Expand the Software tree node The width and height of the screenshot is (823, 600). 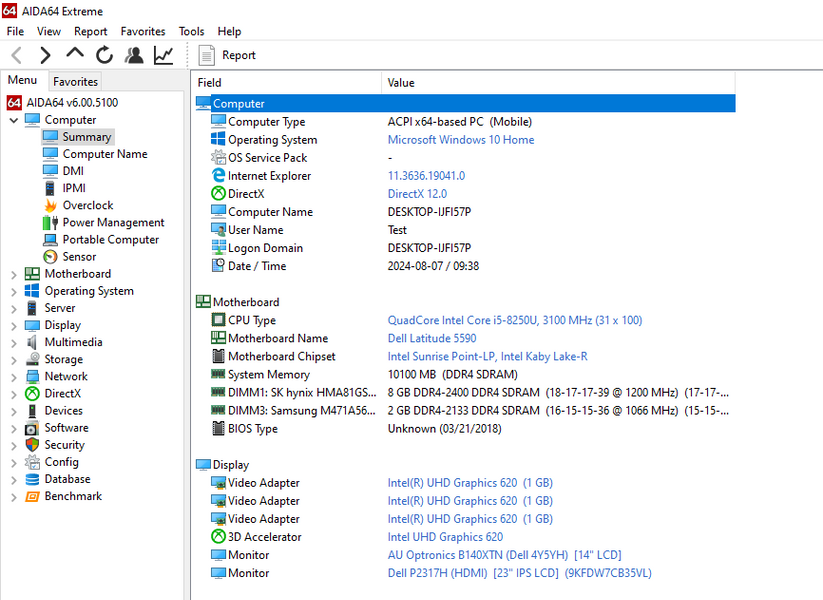tap(14, 428)
